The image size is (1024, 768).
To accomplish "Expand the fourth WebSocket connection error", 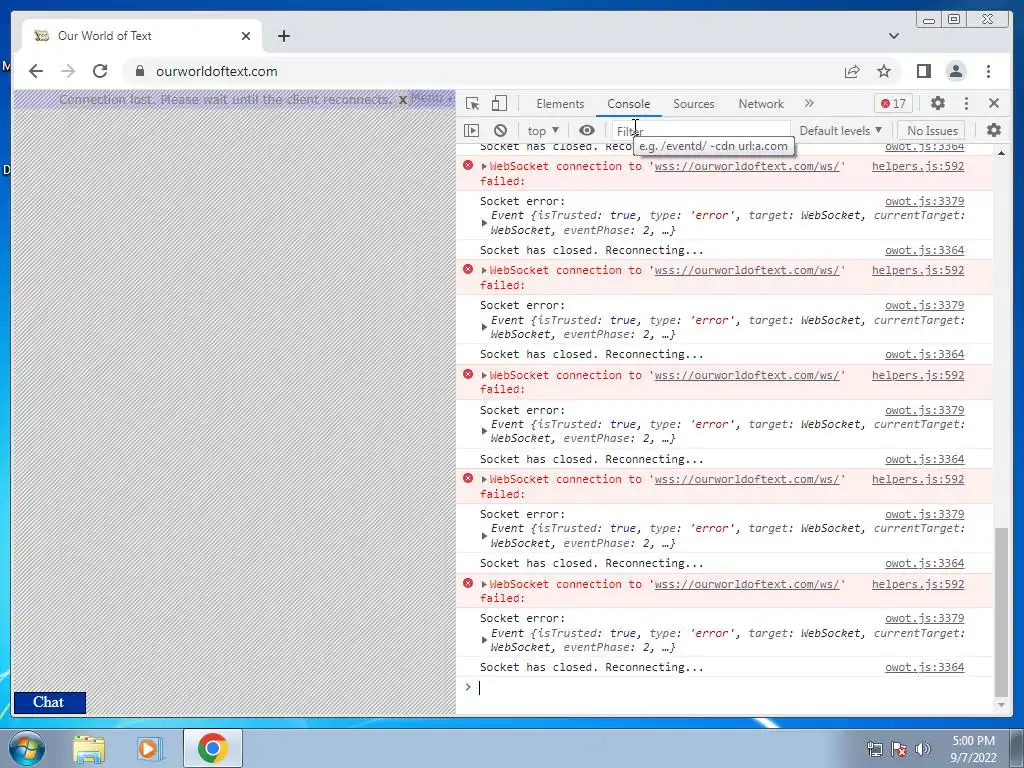I will (x=484, y=479).
